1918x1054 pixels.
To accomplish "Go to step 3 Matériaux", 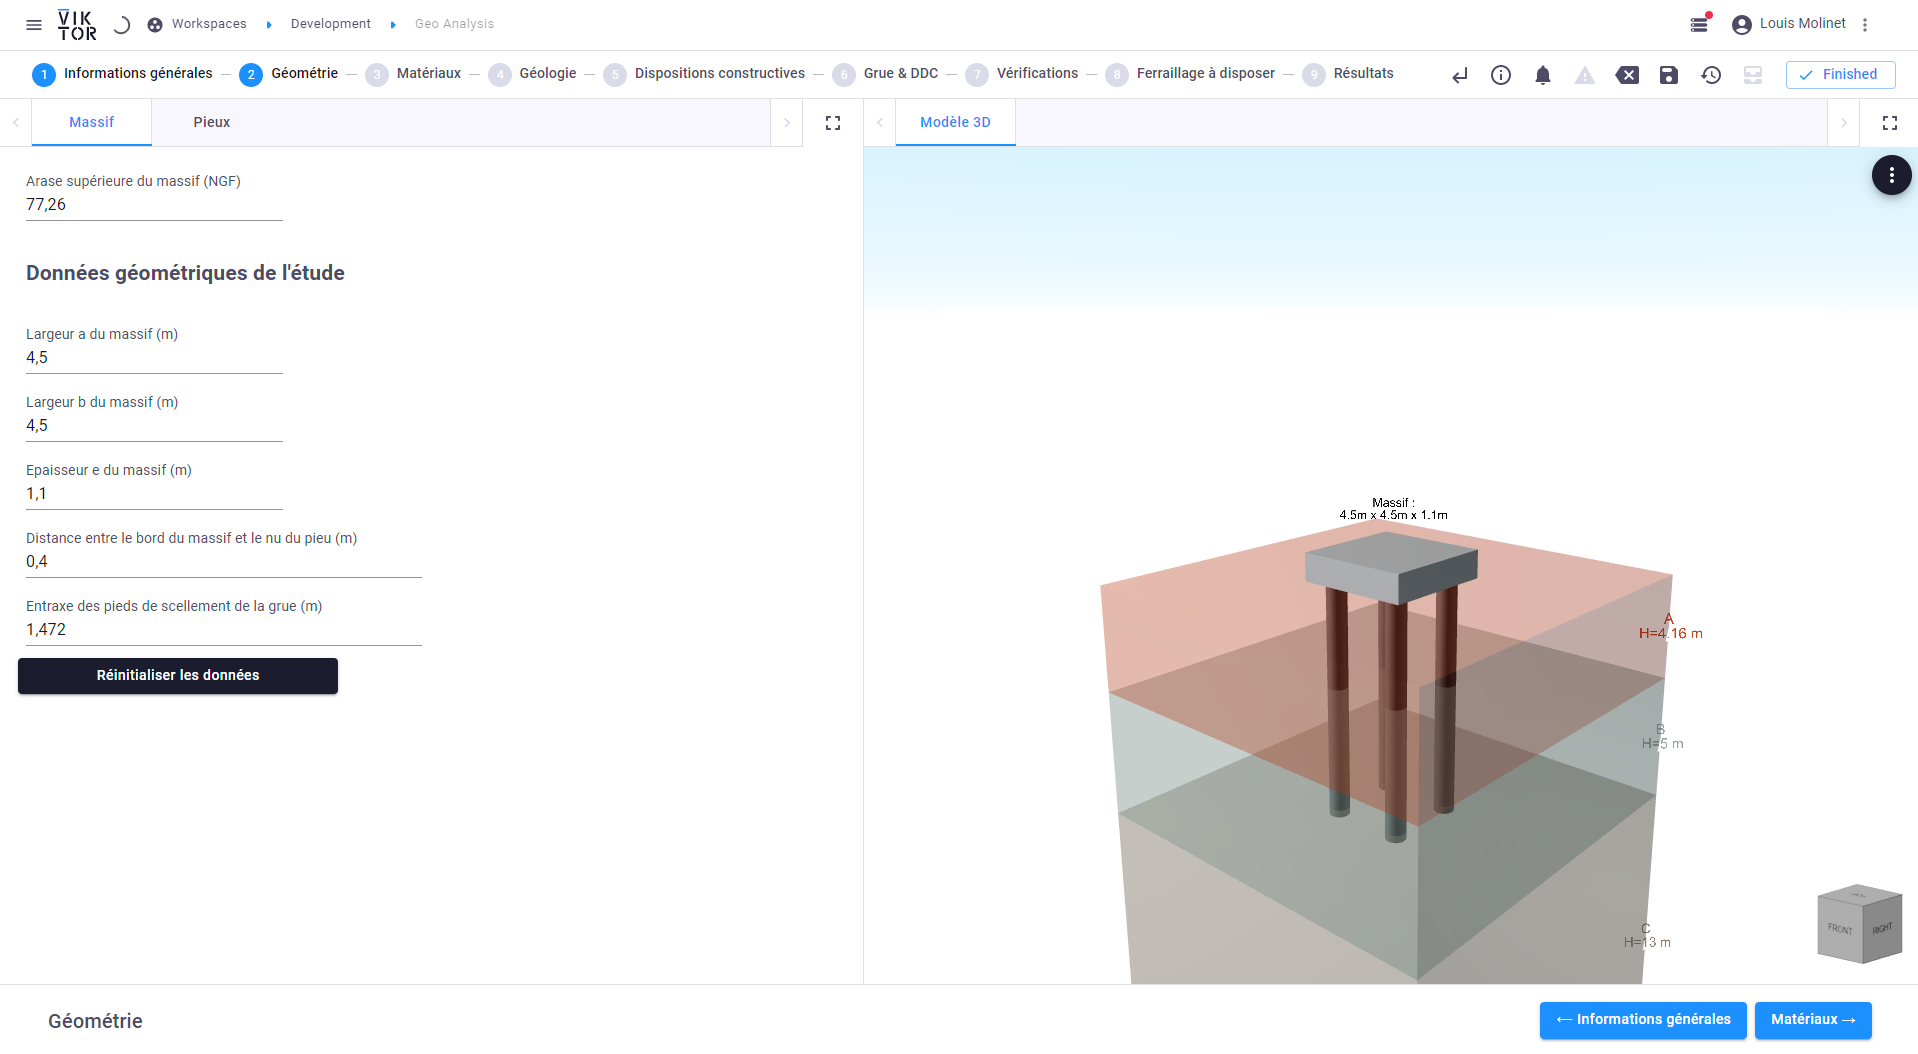I will point(413,74).
